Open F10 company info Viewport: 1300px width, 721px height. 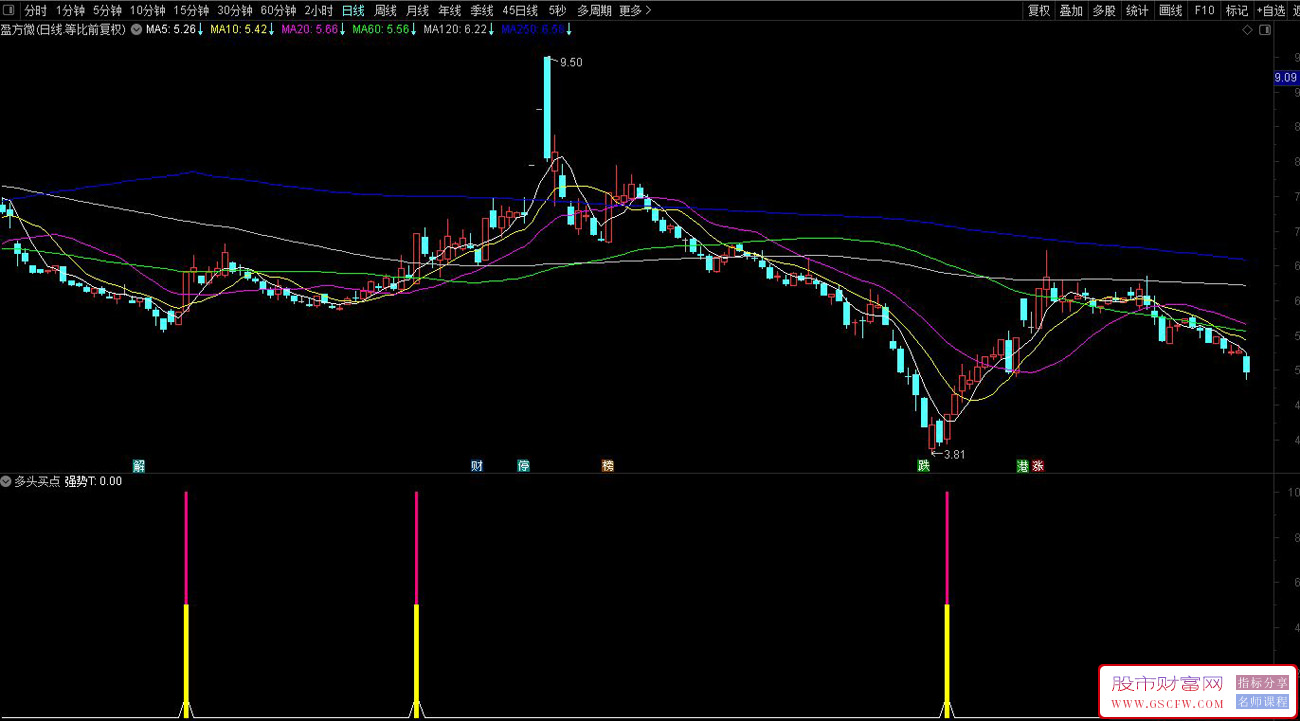(x=1204, y=11)
